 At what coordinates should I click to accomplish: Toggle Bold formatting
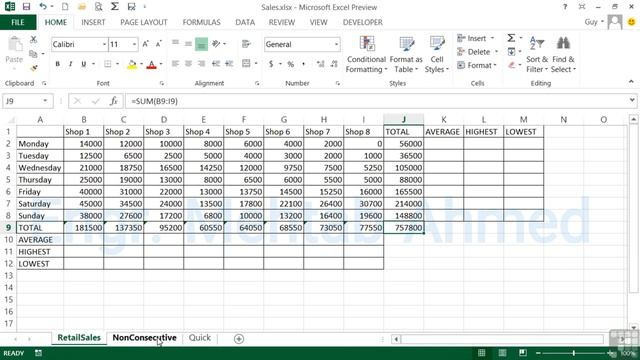58,64
